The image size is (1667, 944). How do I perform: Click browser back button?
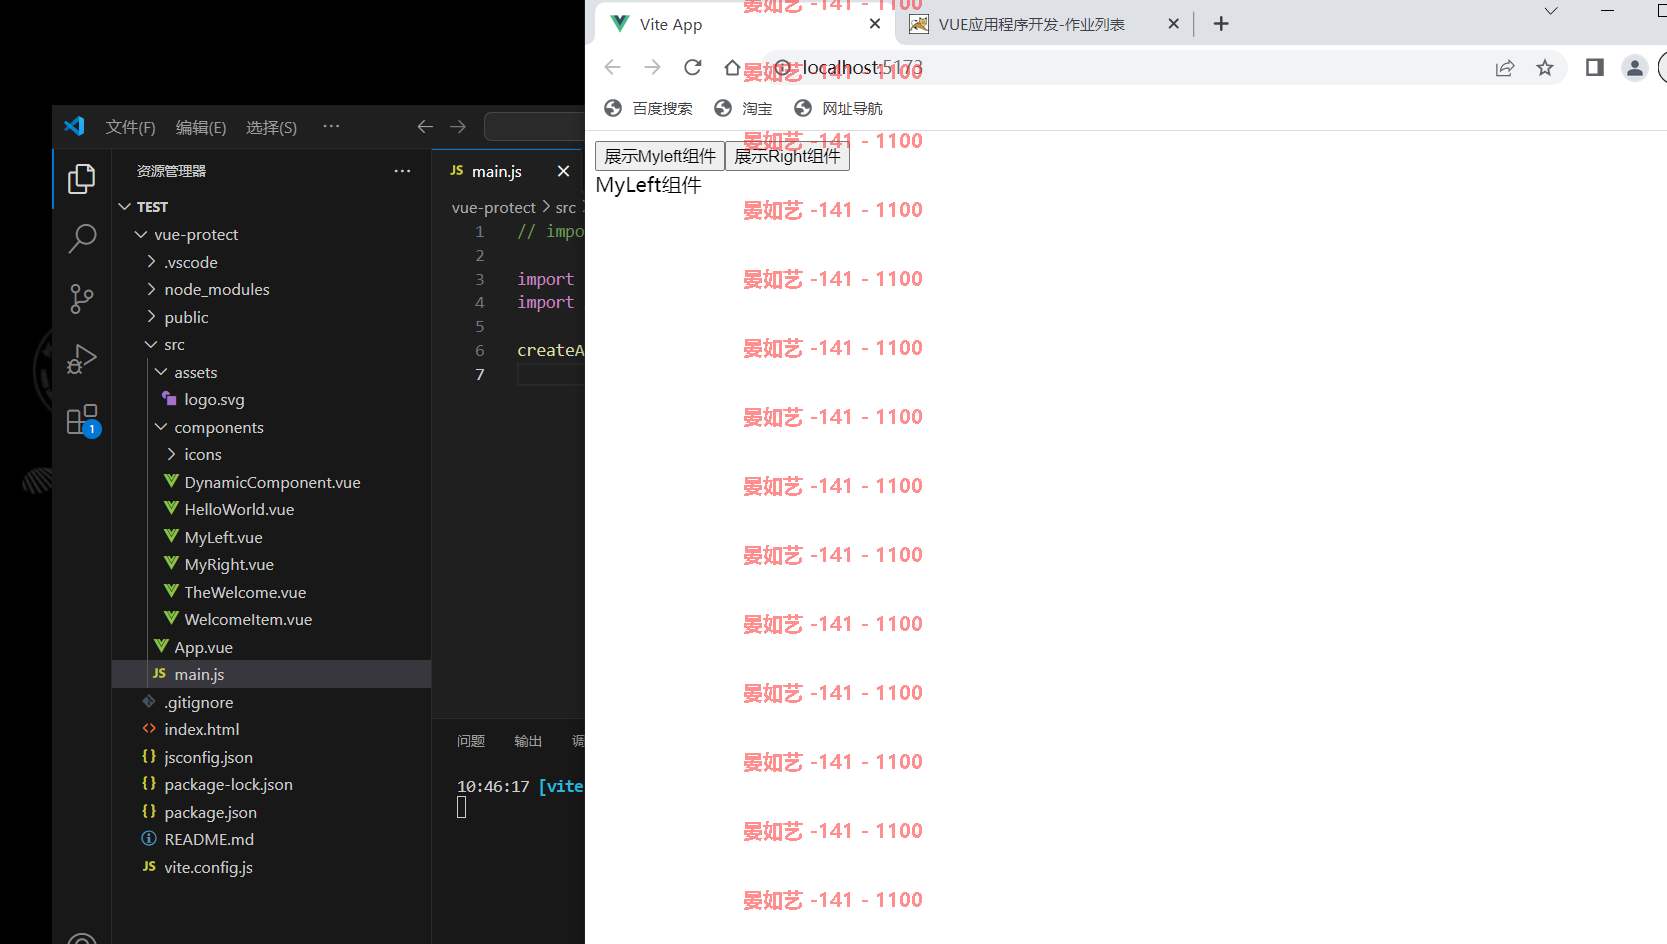613,67
